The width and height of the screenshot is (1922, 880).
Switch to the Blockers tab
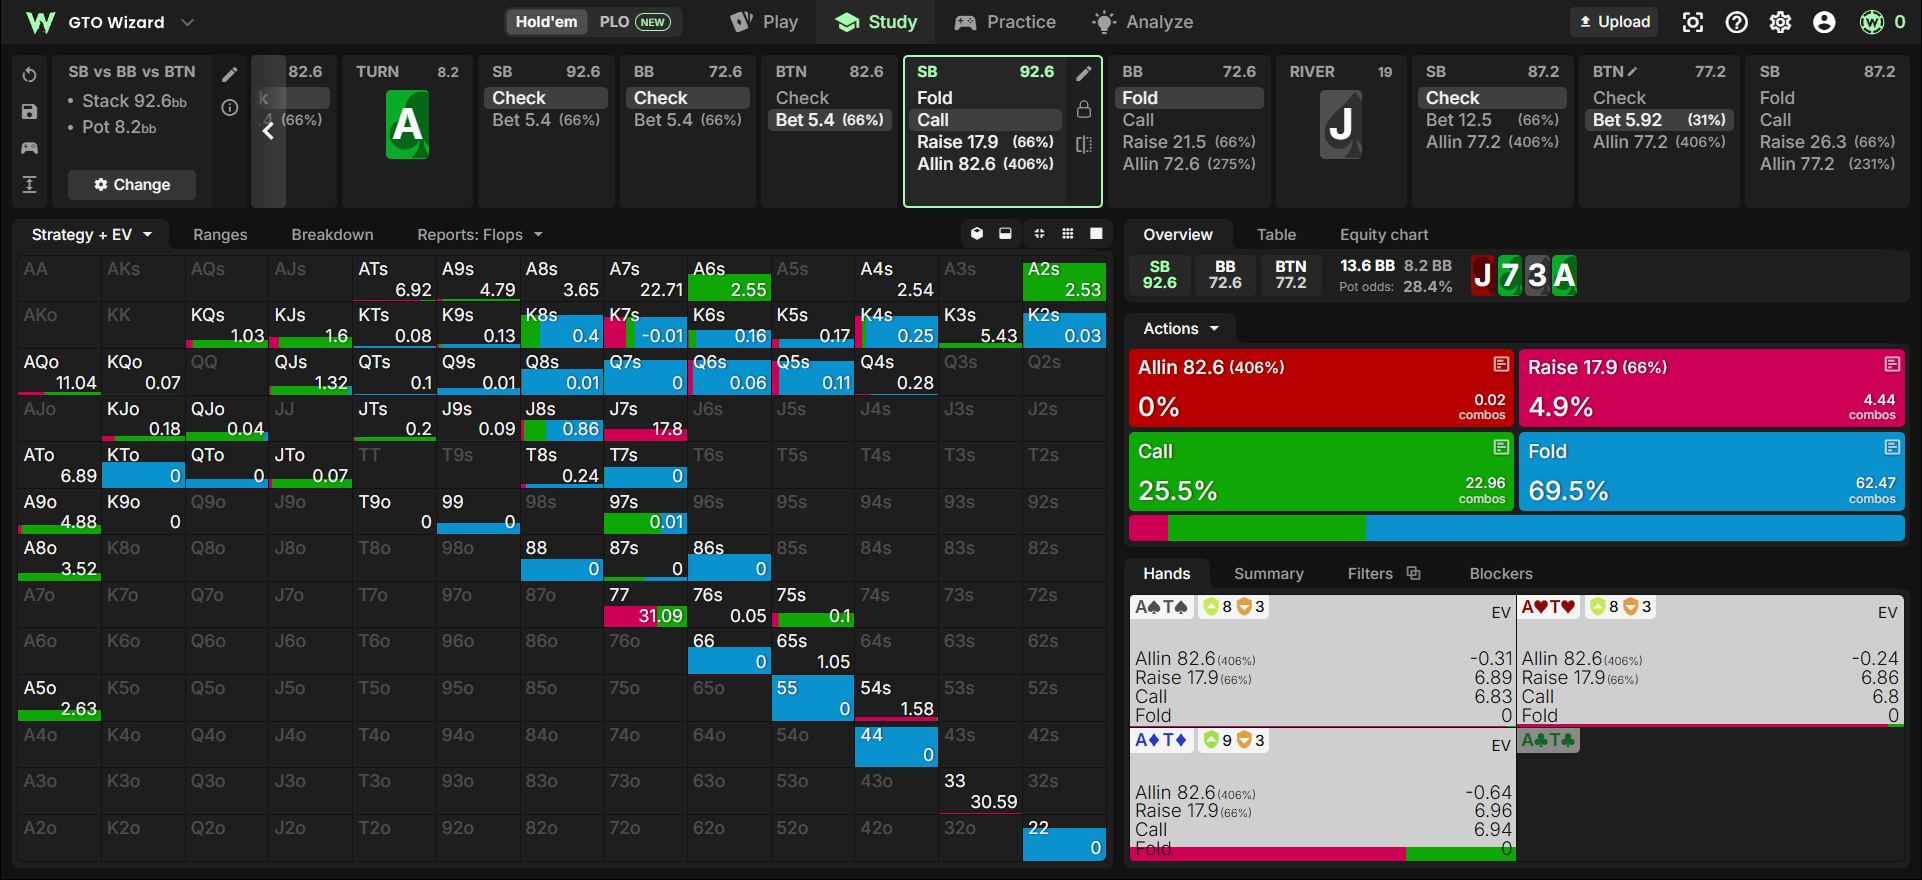click(1501, 573)
